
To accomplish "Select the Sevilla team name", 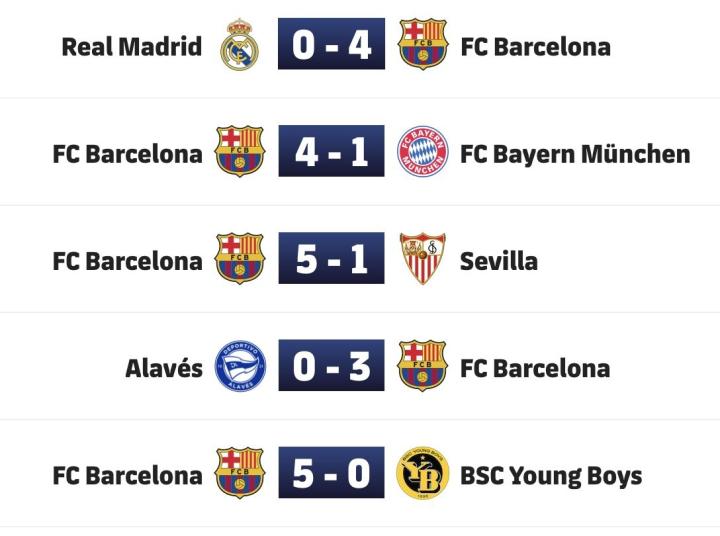I will (498, 261).
